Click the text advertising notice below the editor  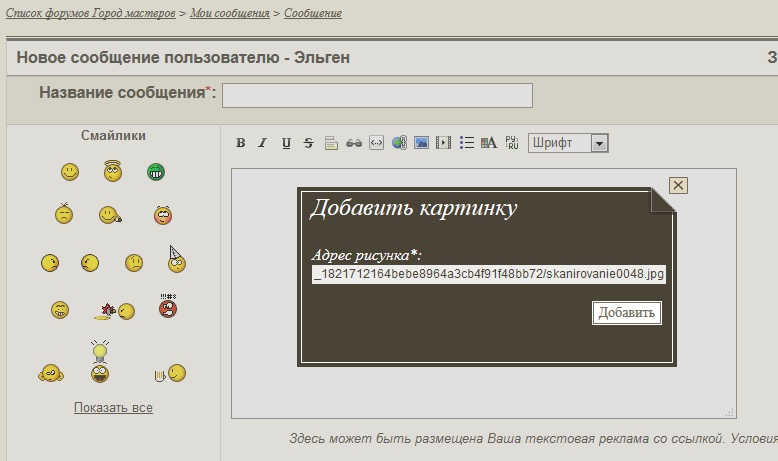(533, 439)
